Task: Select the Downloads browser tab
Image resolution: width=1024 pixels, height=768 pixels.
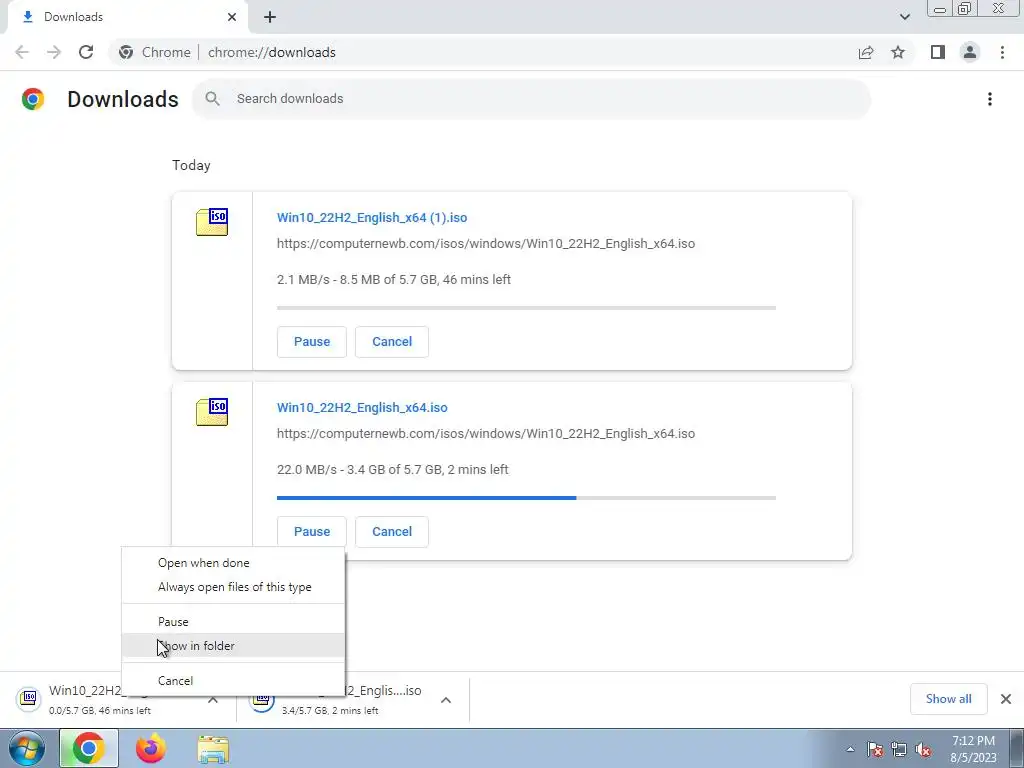Action: pos(127,18)
